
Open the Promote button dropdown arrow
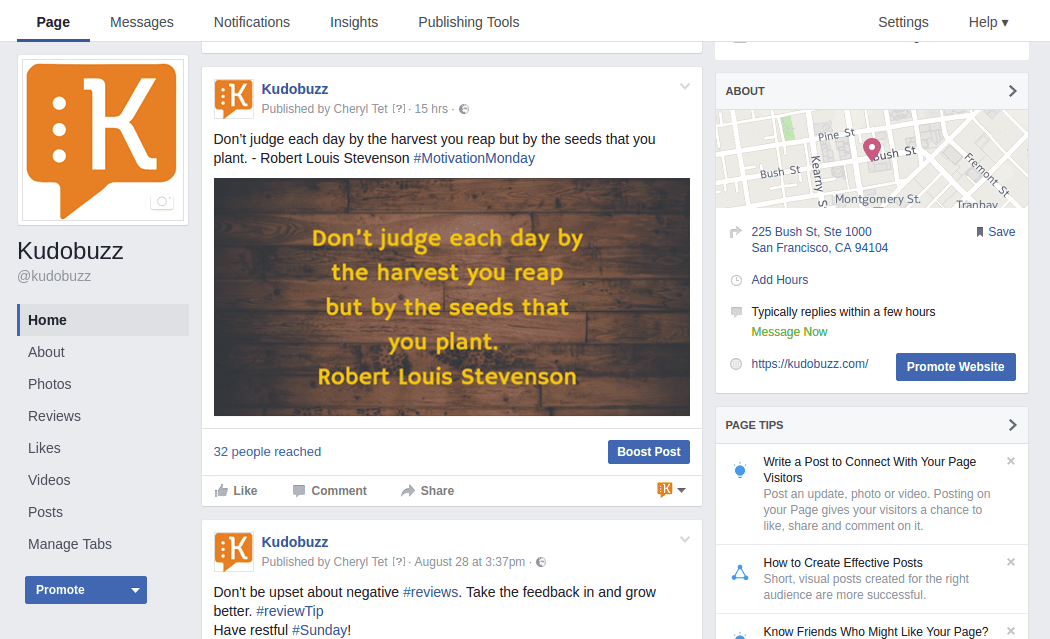(135, 590)
